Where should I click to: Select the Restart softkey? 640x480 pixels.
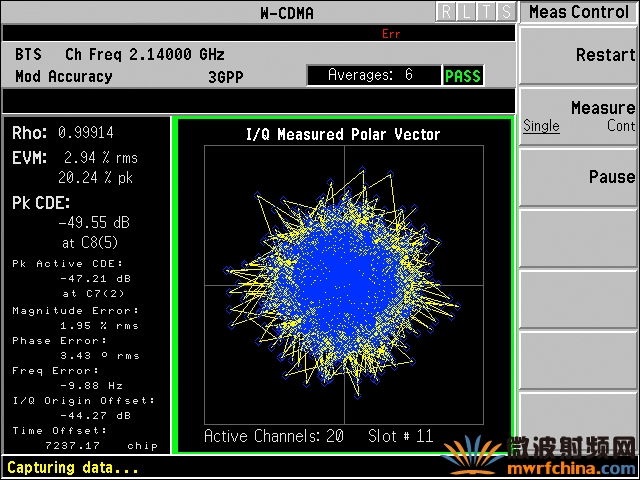[x=578, y=55]
